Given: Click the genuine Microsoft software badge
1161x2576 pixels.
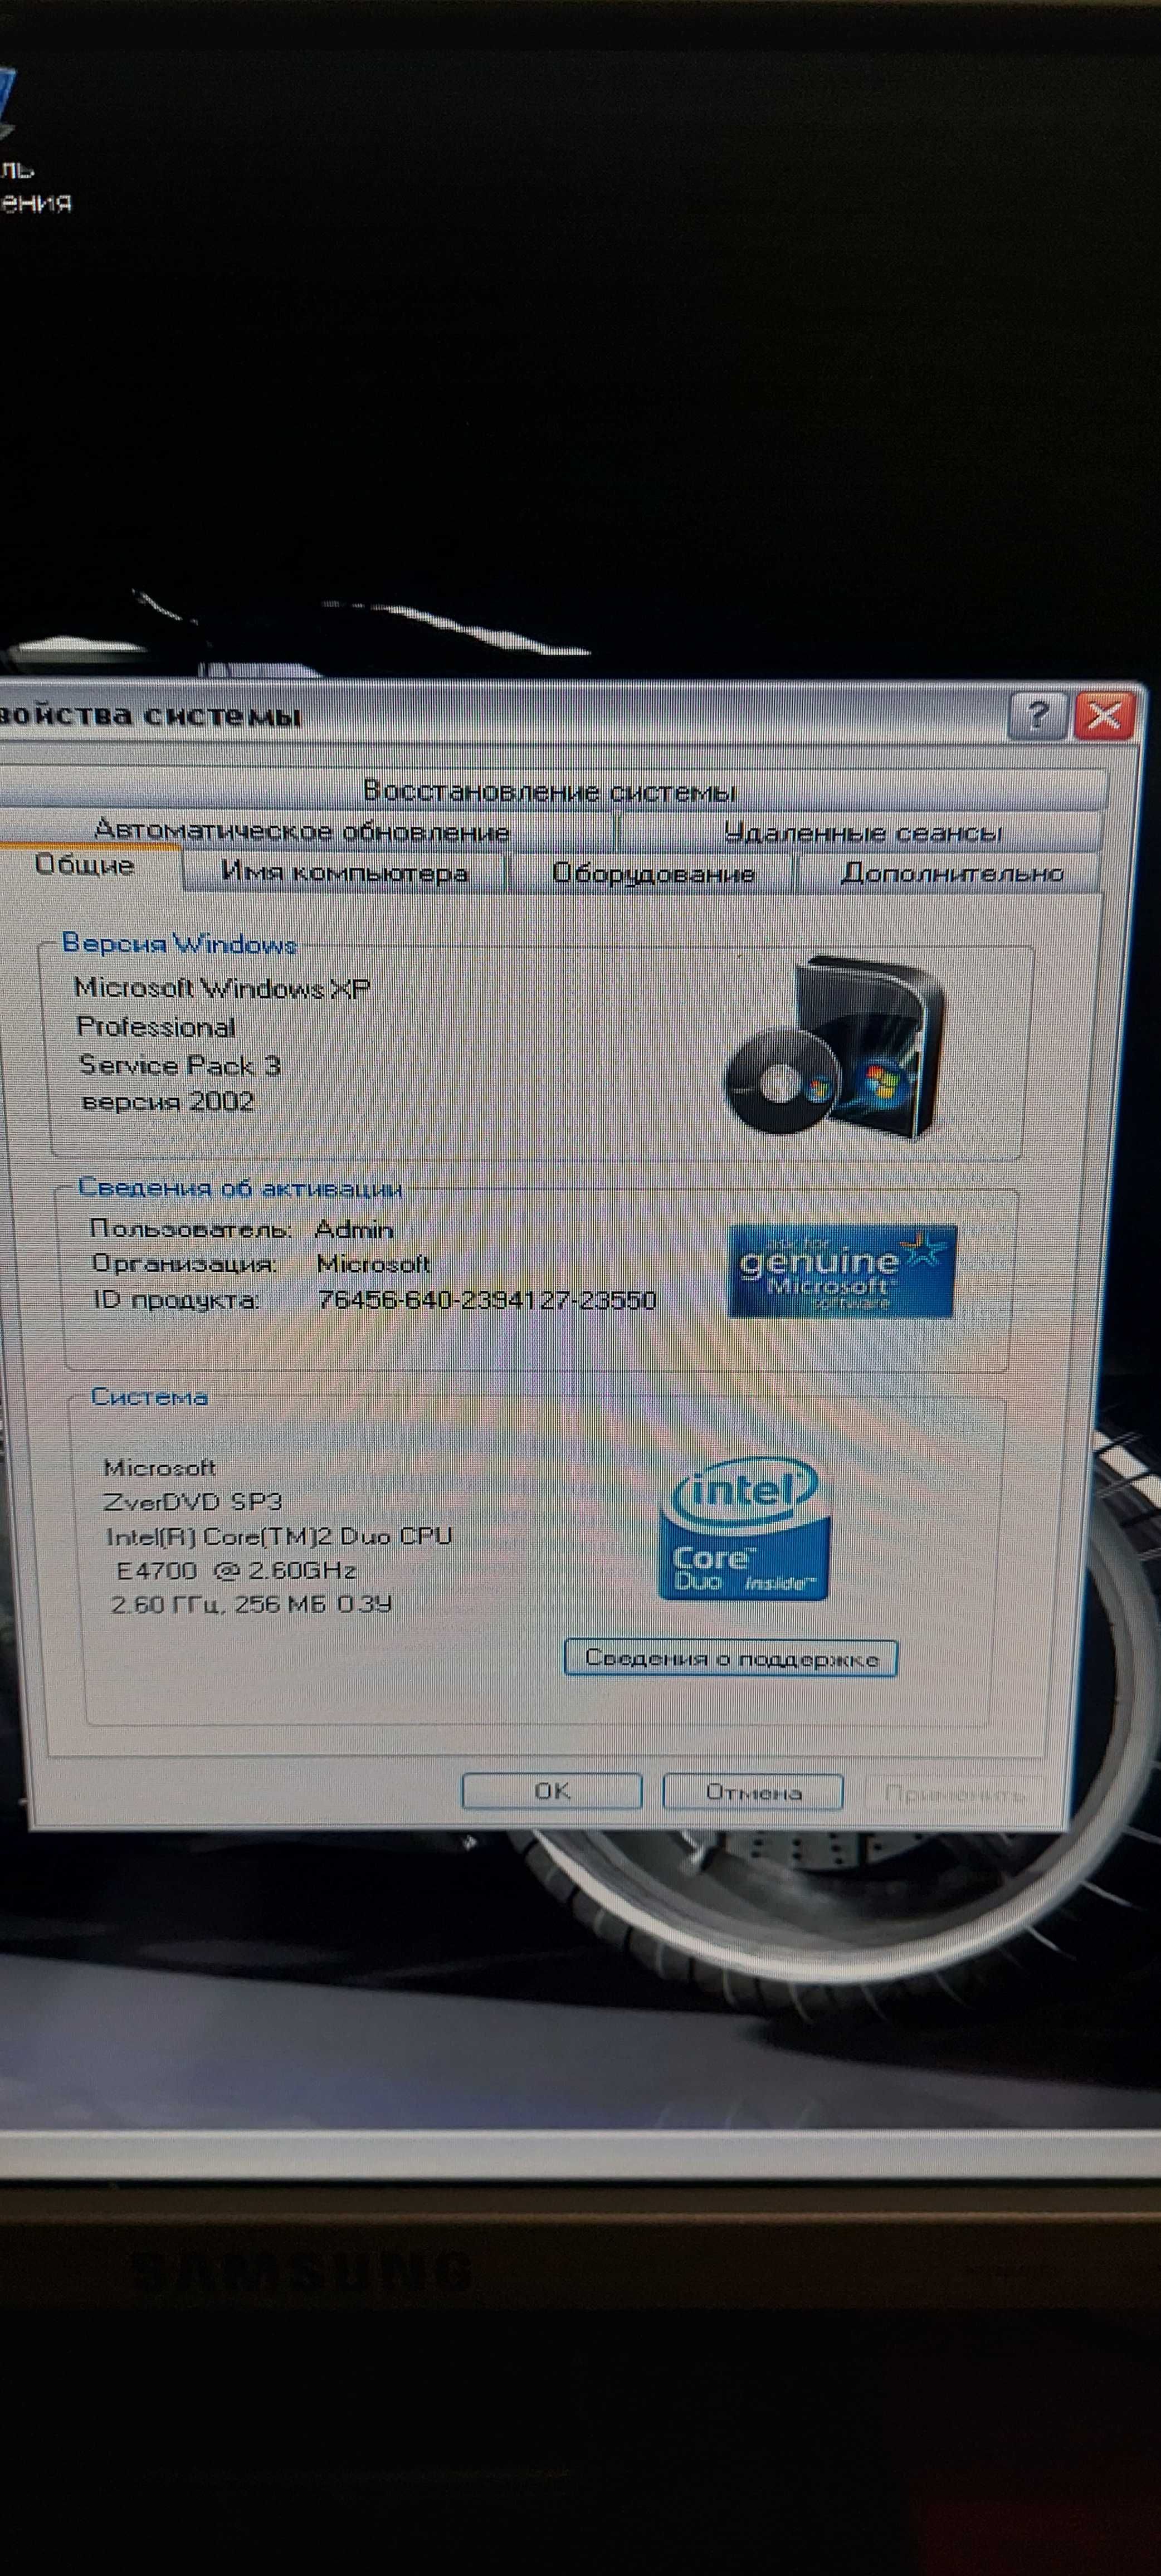Looking at the screenshot, I should [842, 1271].
